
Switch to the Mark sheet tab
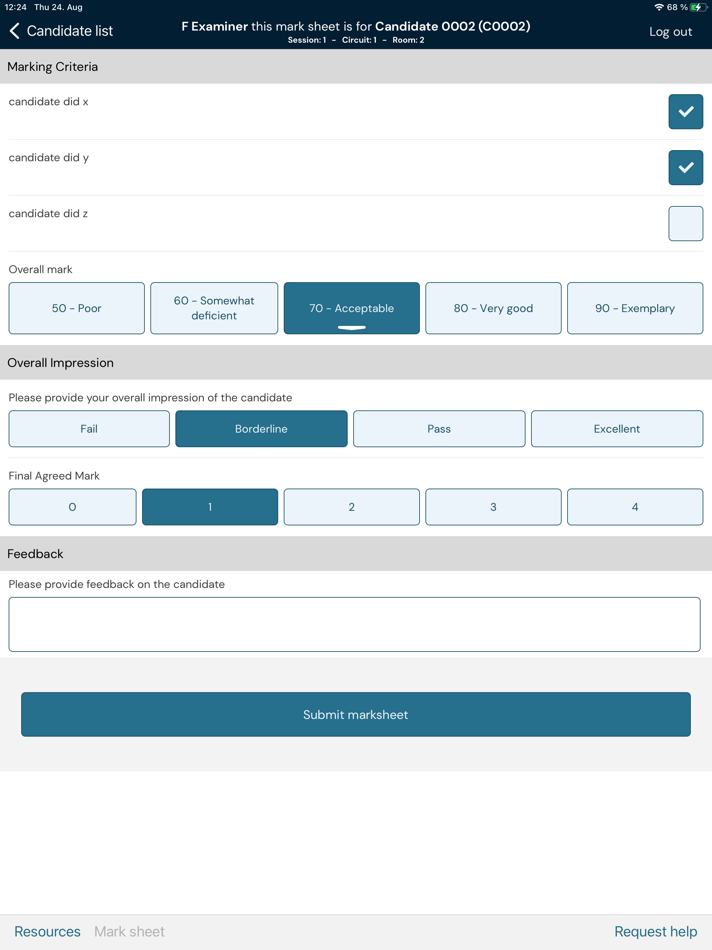[x=129, y=931]
